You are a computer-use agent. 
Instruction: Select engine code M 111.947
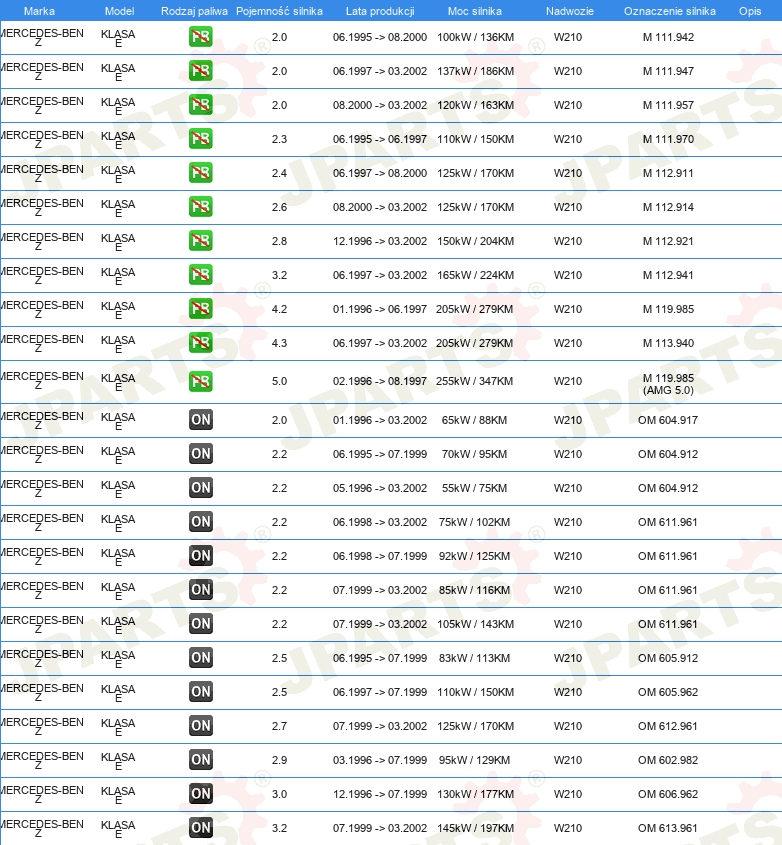coord(668,71)
